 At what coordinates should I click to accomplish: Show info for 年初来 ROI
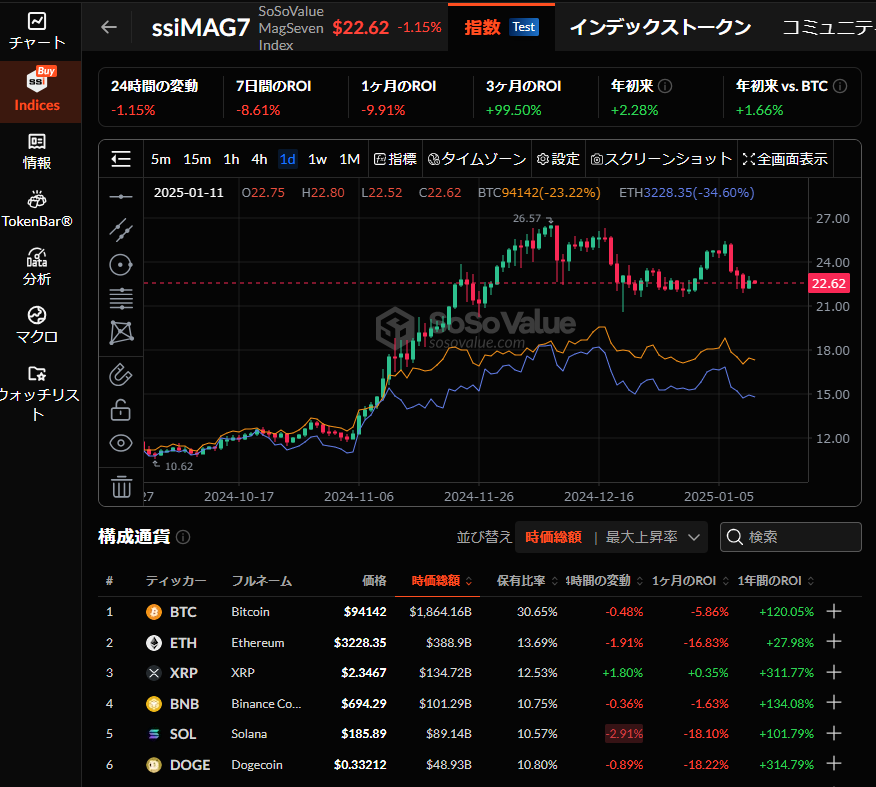665,86
